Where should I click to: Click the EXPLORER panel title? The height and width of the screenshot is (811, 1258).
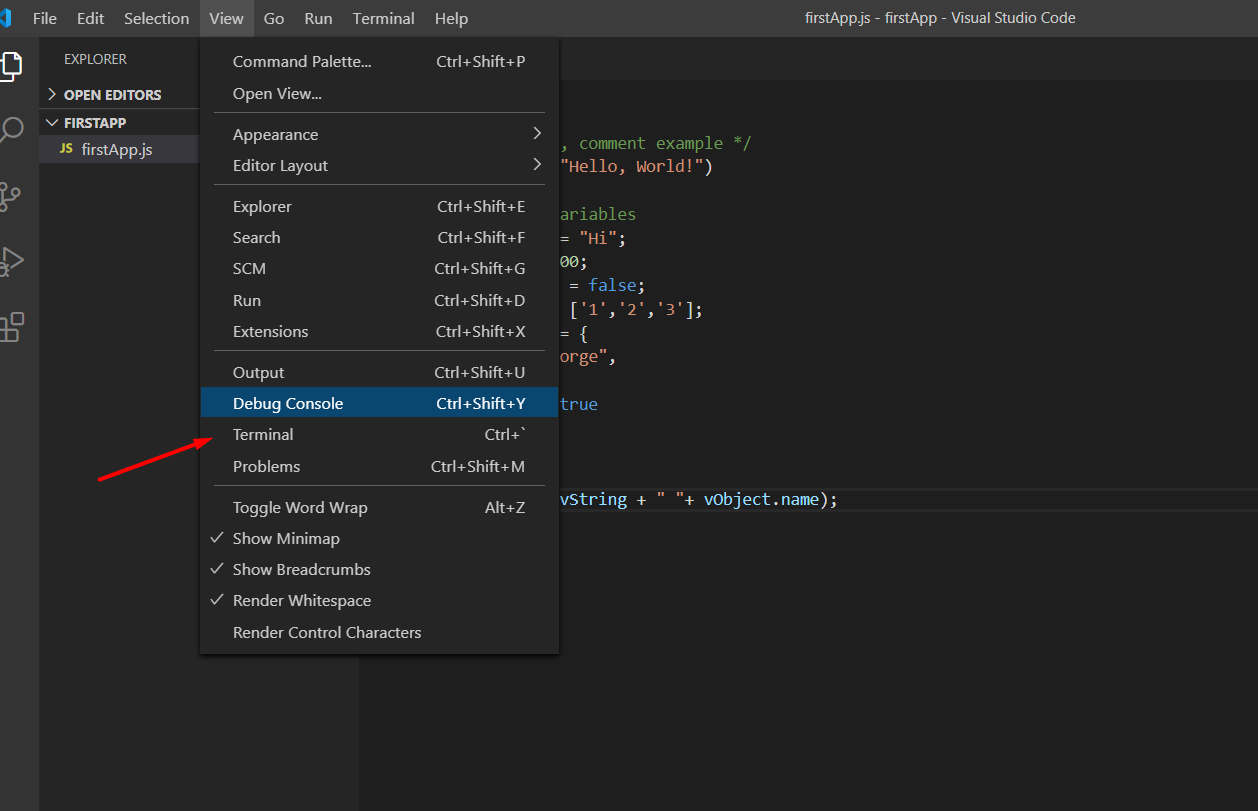pos(95,59)
